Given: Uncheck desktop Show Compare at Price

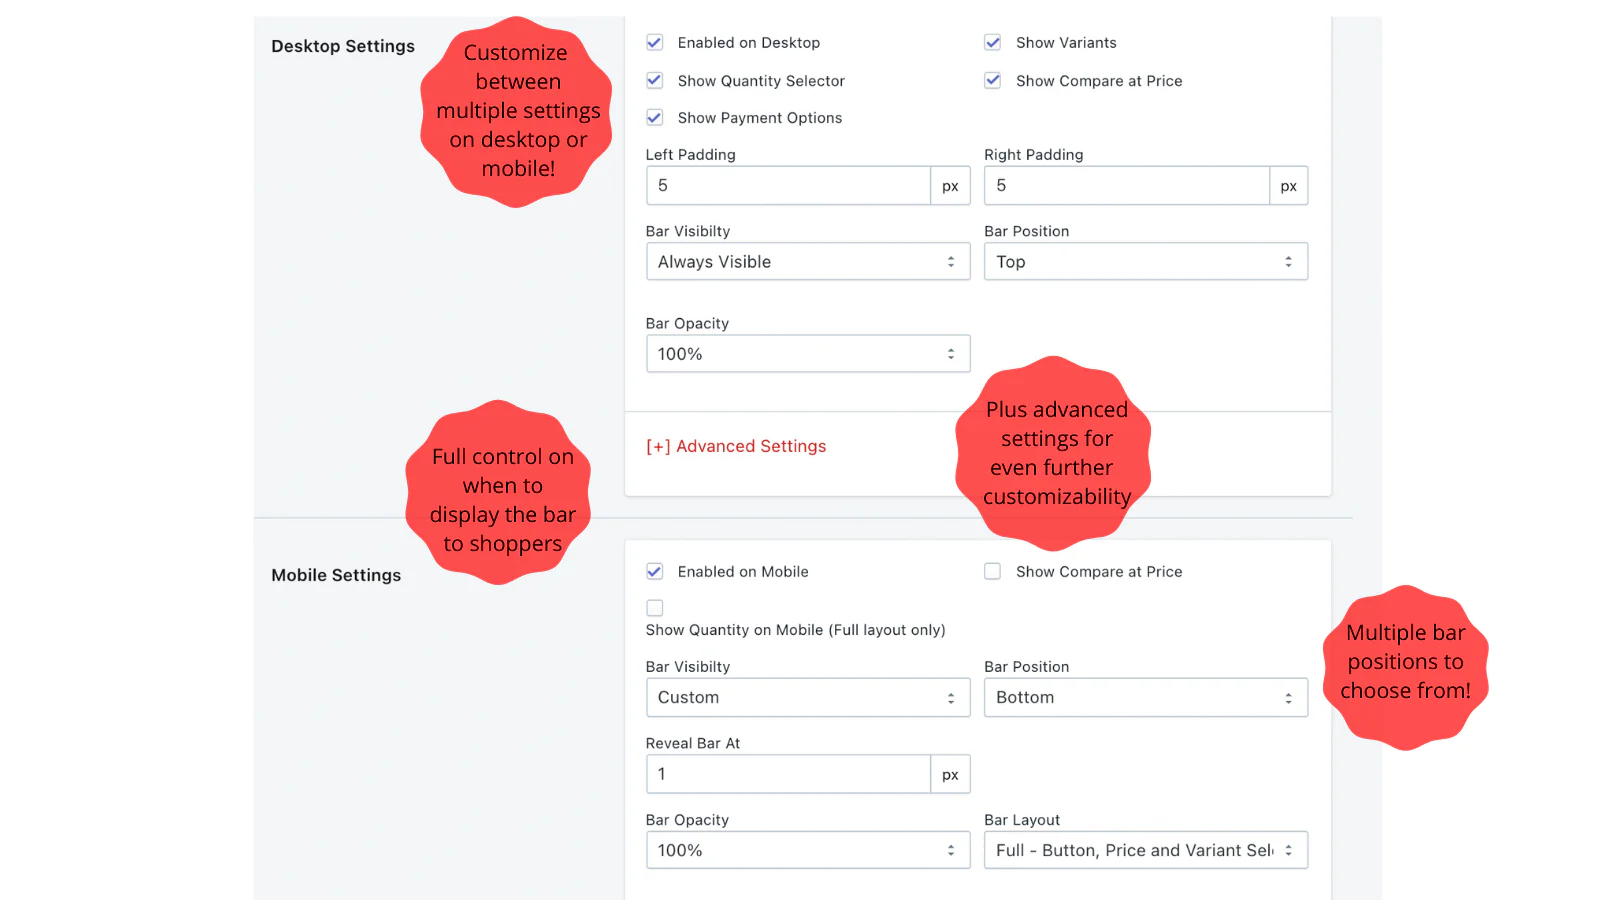Looking at the screenshot, I should click(x=993, y=80).
